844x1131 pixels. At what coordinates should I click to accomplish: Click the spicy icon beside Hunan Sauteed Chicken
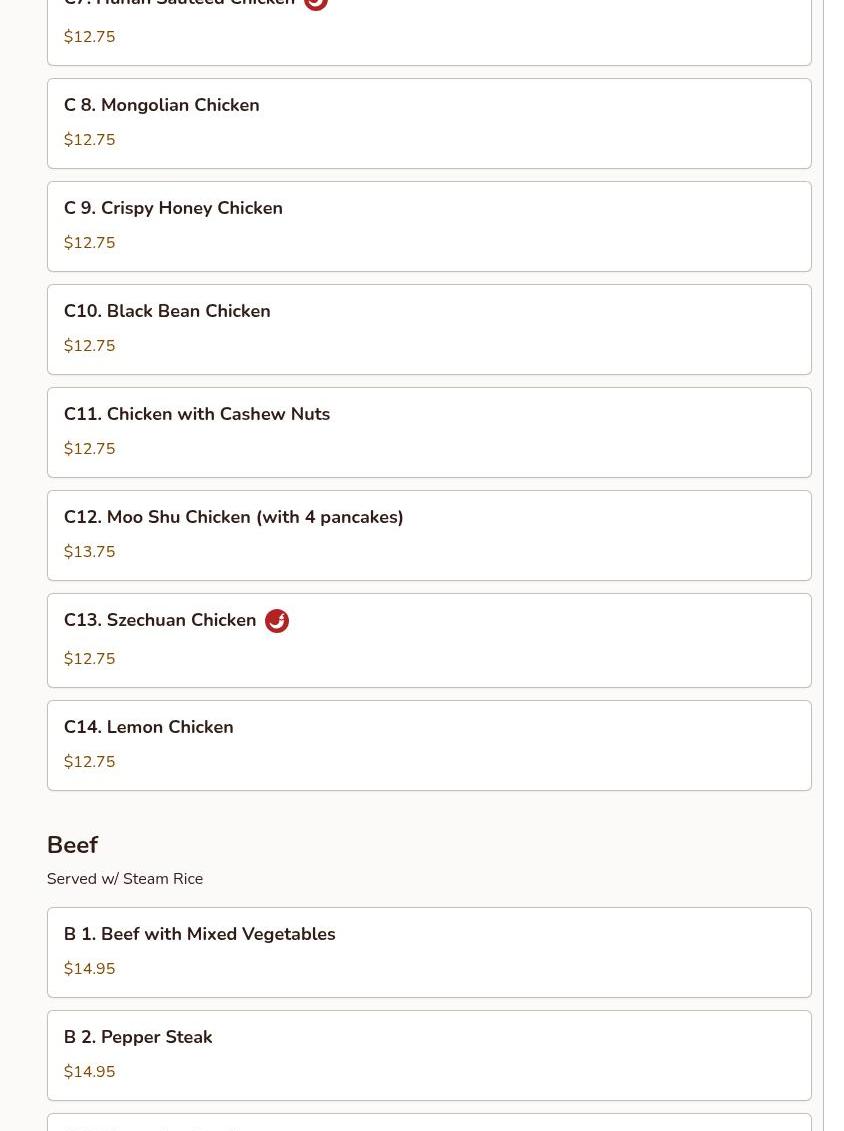[x=316, y=4]
